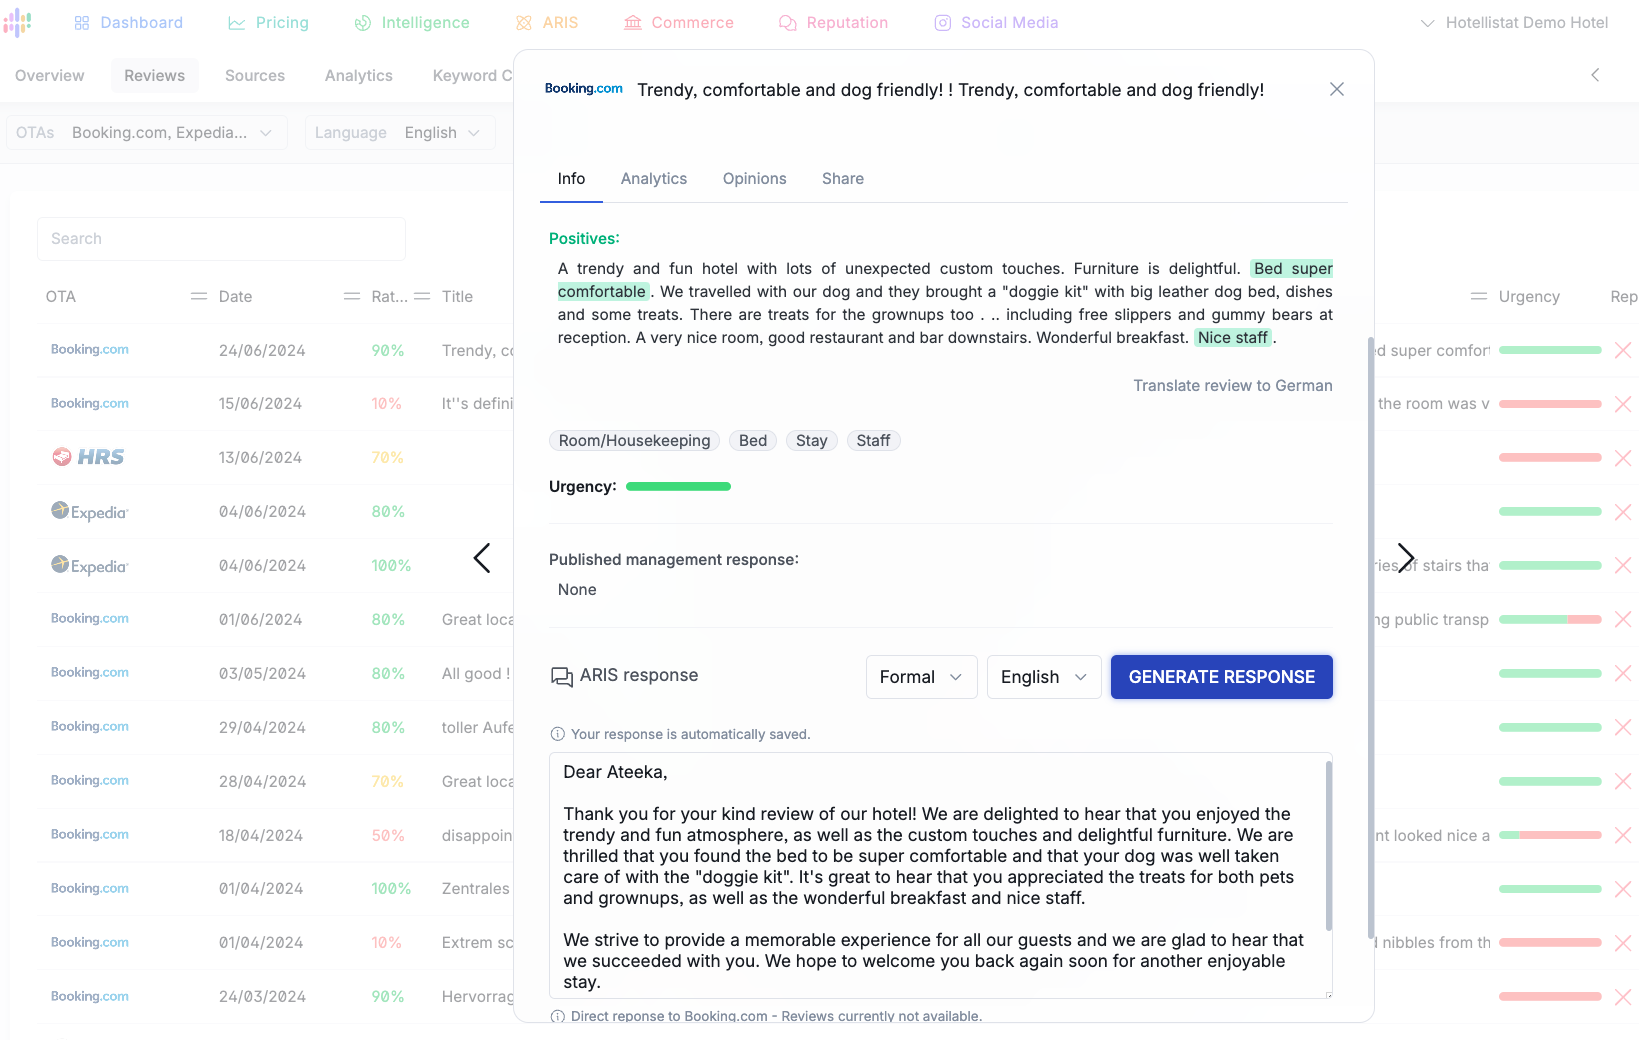The width and height of the screenshot is (1639, 1040).
Task: Click the Room/Housekeeping tag
Action: (634, 441)
